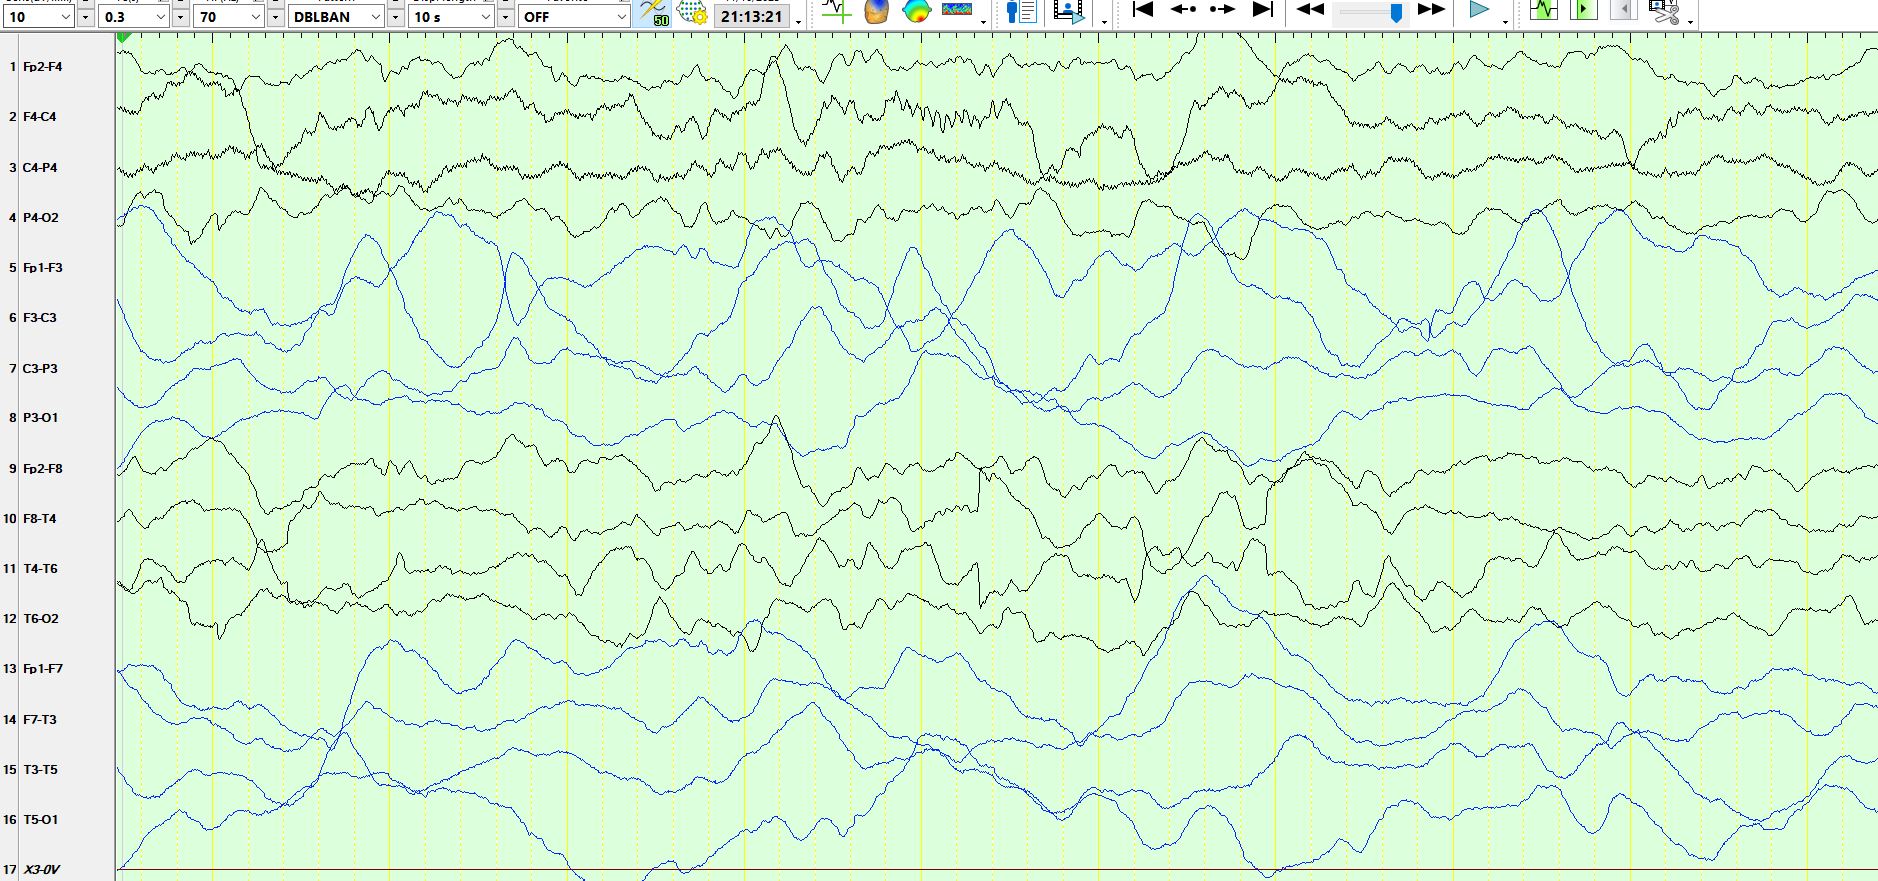
Task: Expand the arrow beside the 21:13:21 clock
Action: (798, 20)
